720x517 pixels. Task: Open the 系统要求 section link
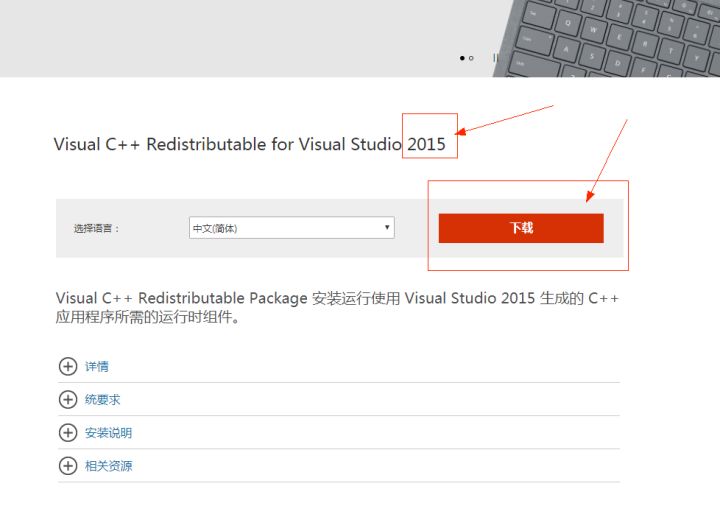tap(103, 399)
